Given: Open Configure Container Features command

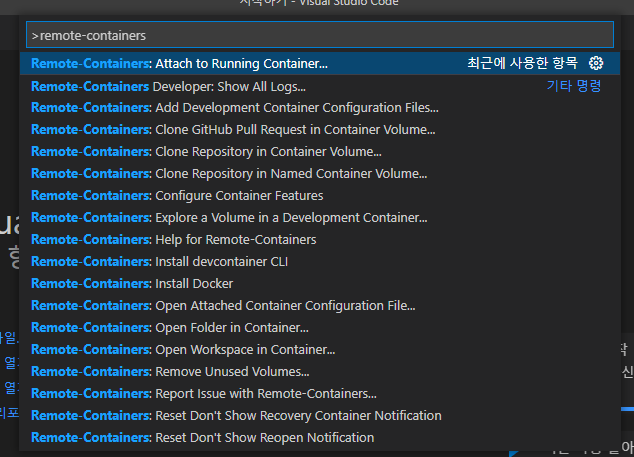Looking at the screenshot, I should click(320, 196).
